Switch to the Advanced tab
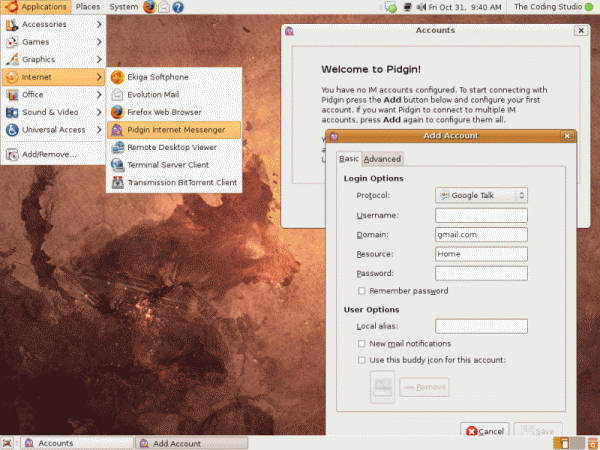Screen dimensions: 600x450 [382, 159]
